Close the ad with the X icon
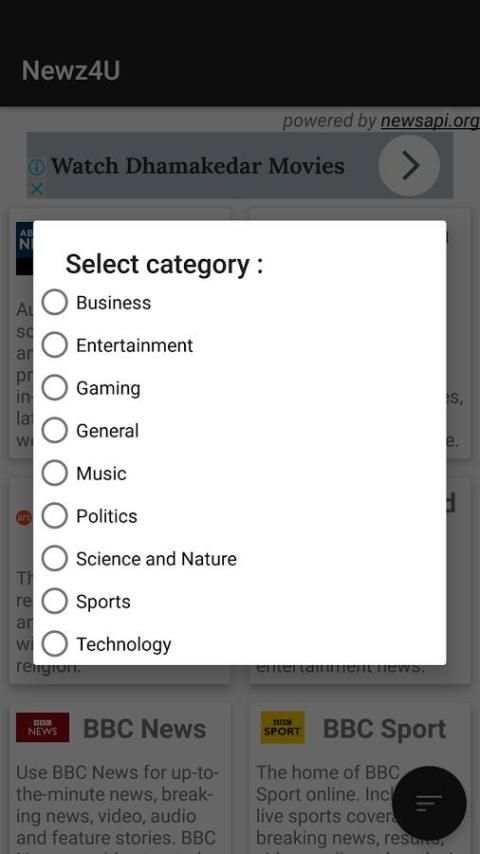 (37, 190)
